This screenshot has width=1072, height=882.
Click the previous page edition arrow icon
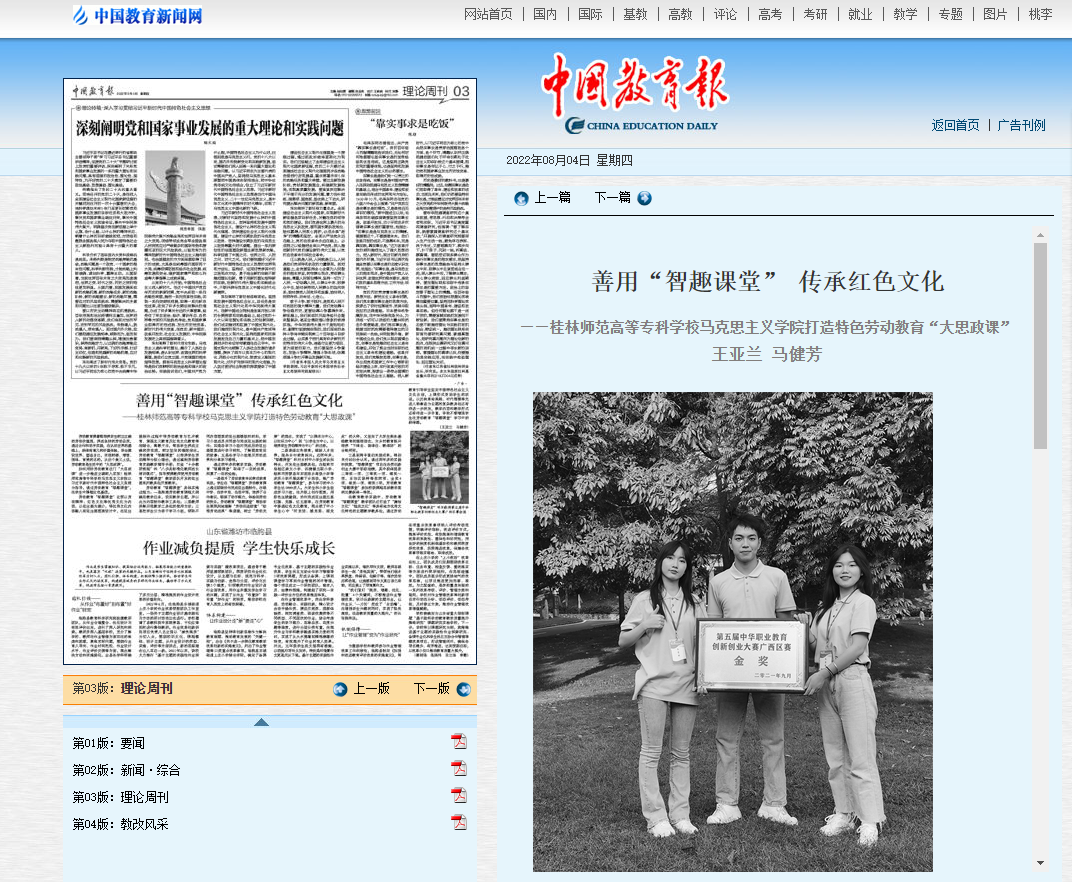(340, 689)
